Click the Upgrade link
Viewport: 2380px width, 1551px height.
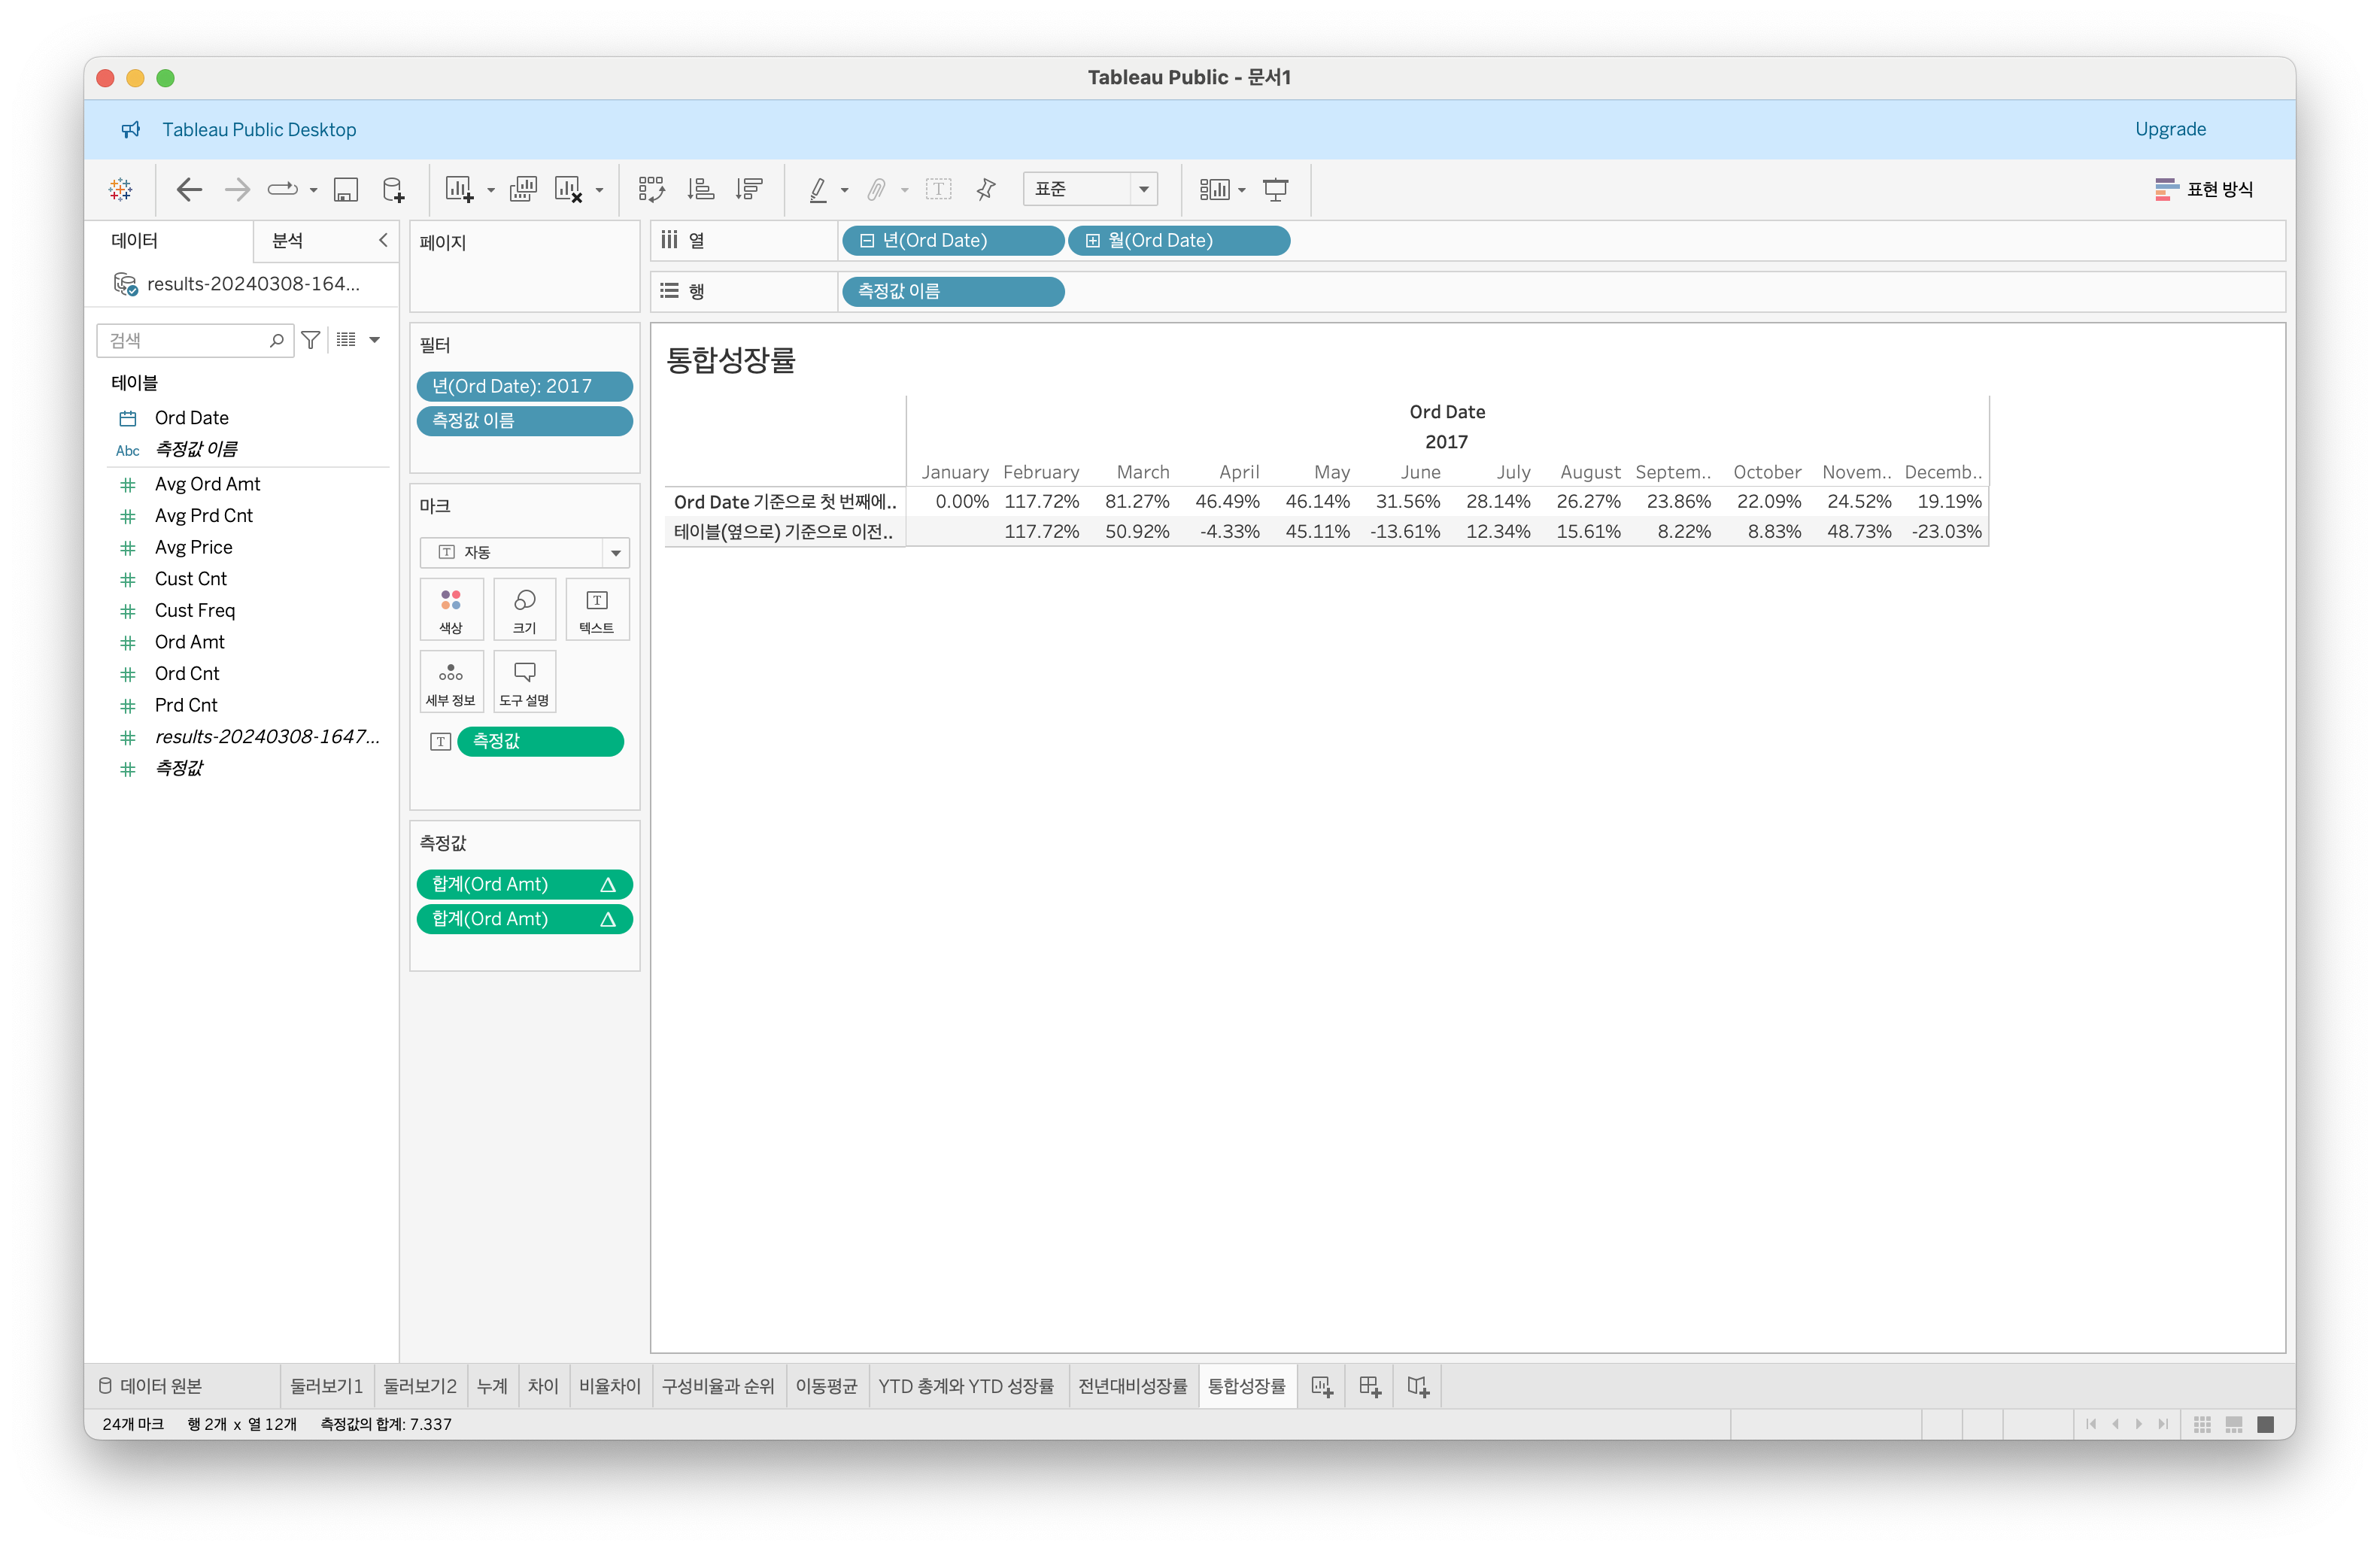[x=2170, y=129]
